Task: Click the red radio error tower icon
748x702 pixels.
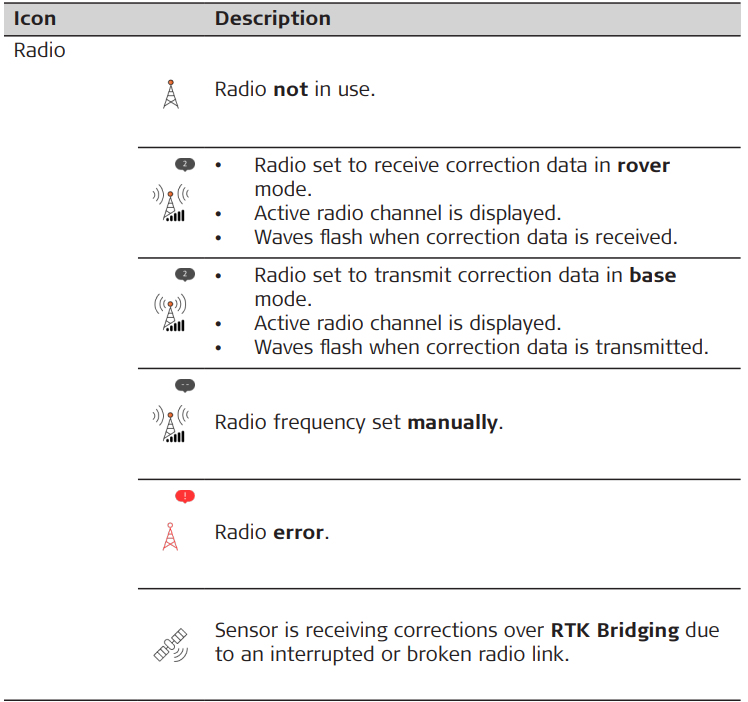Action: click(x=170, y=536)
